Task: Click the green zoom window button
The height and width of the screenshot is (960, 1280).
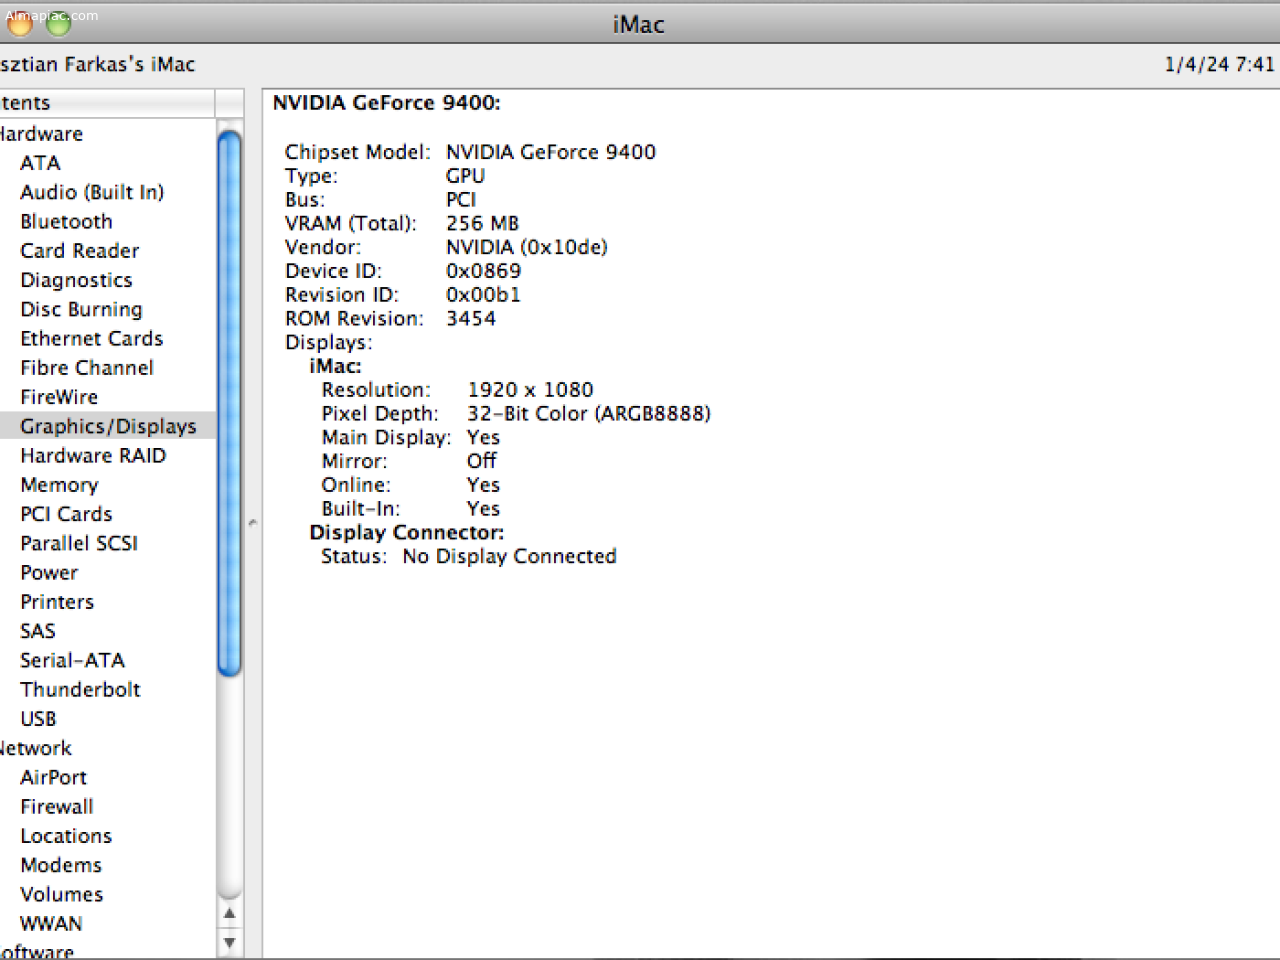Action: coord(59,22)
